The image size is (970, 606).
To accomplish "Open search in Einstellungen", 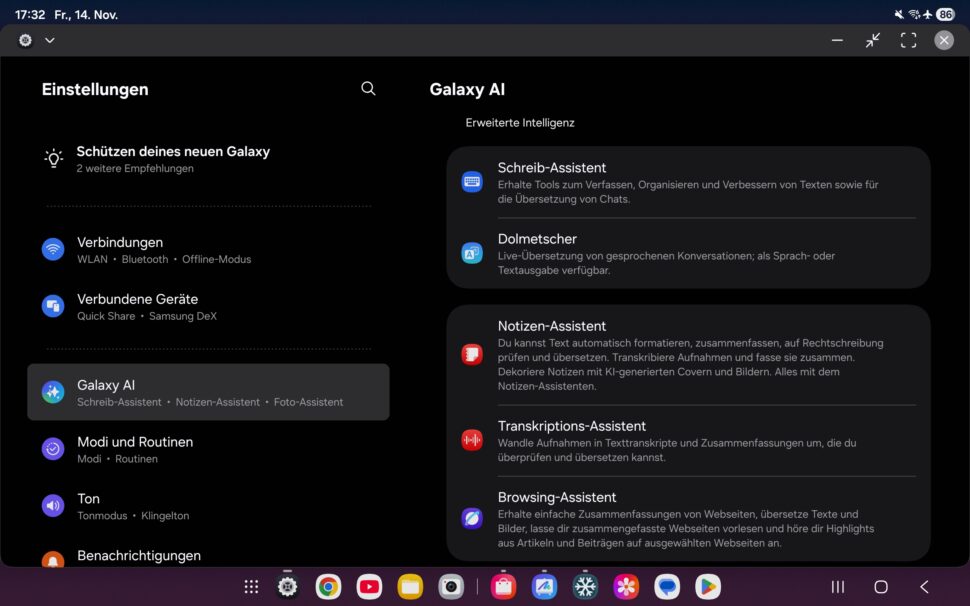I will pos(368,88).
